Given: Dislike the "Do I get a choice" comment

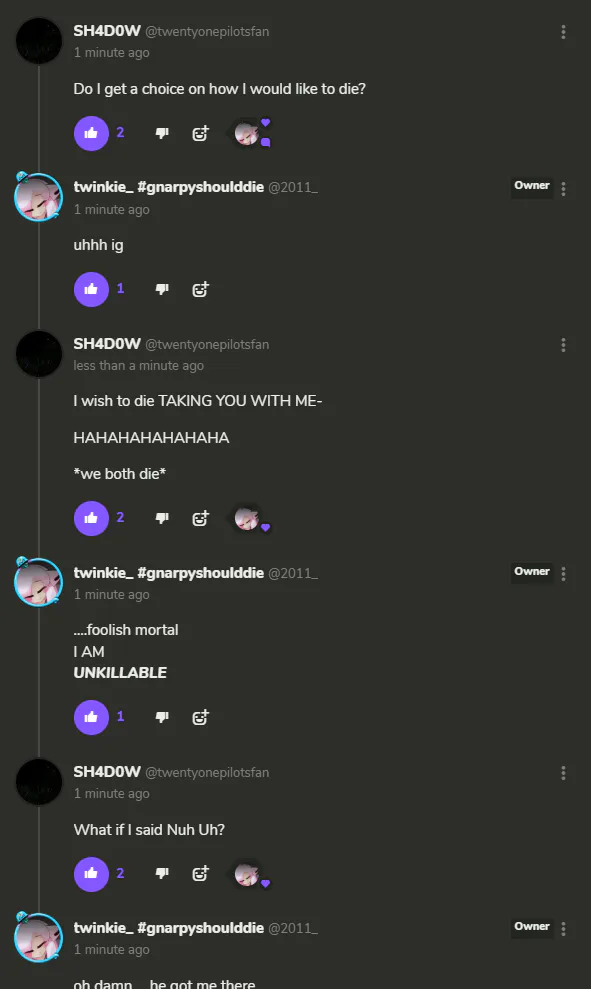Looking at the screenshot, I should (x=162, y=133).
